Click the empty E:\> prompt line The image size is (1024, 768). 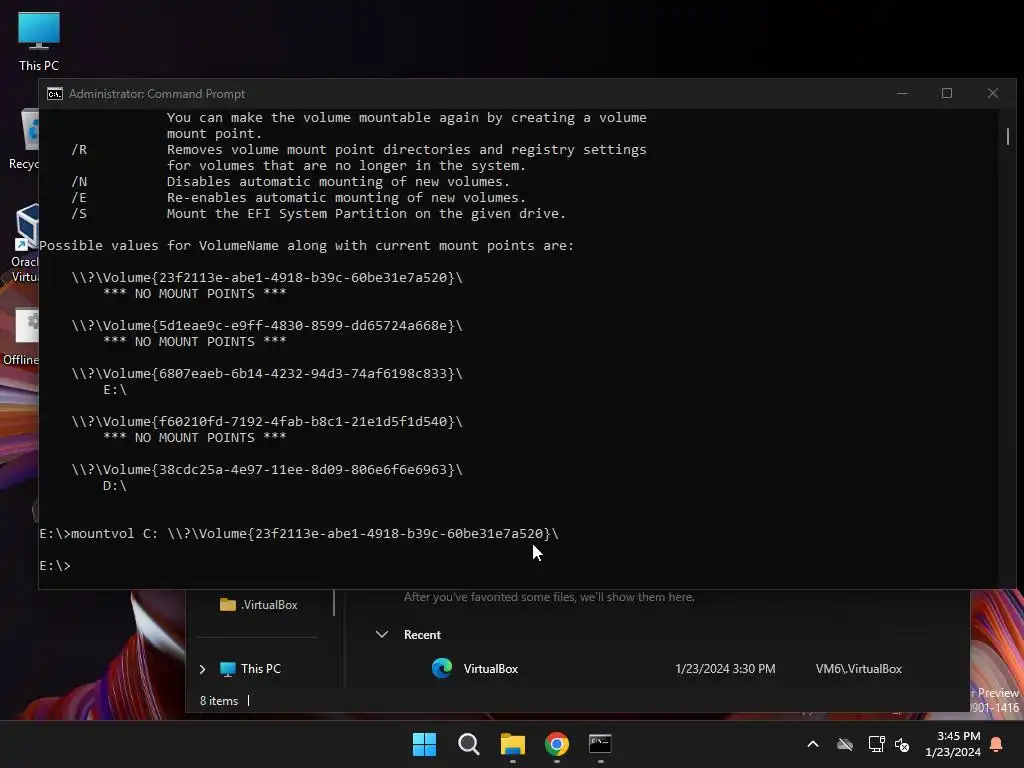[x=55, y=566]
